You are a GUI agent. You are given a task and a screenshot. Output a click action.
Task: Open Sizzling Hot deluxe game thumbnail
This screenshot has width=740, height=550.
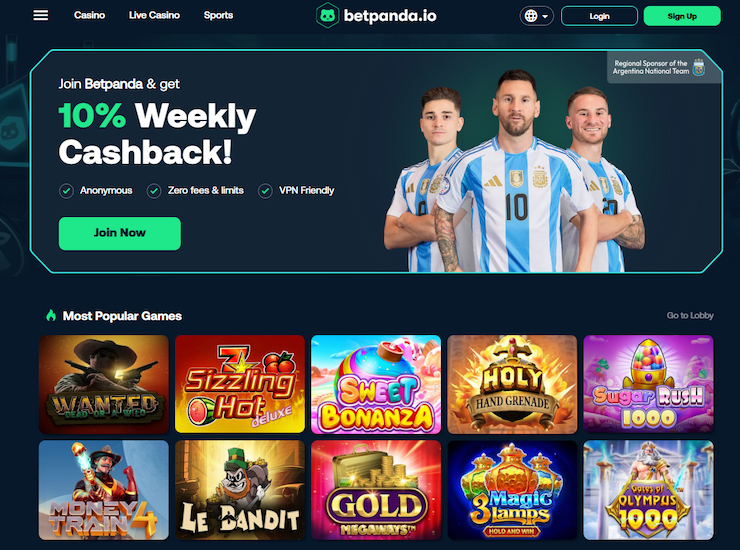pyautogui.click(x=240, y=384)
